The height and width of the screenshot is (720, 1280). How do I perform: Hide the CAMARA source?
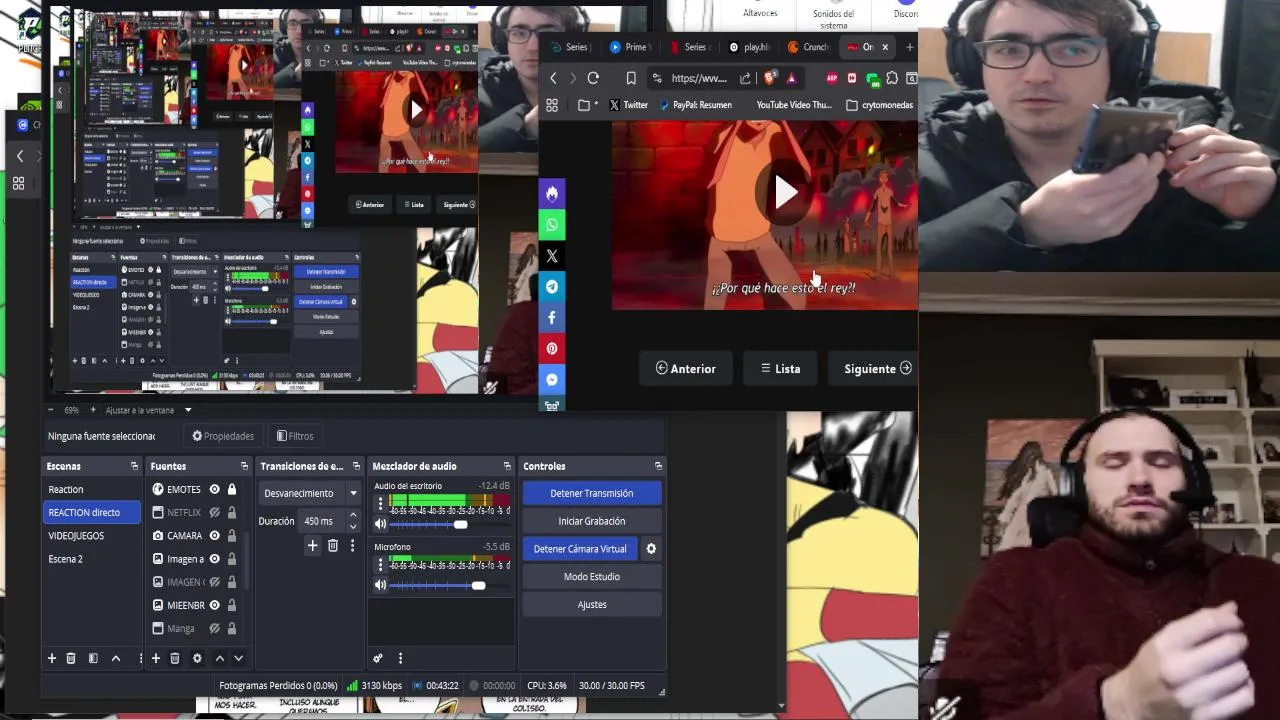[214, 535]
